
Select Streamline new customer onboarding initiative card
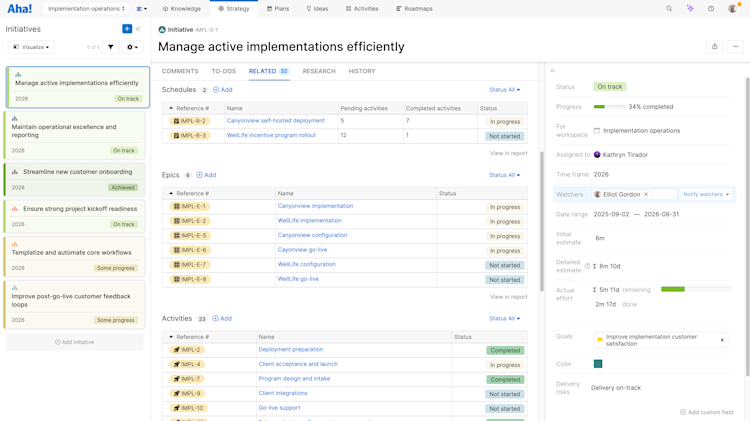(75, 179)
